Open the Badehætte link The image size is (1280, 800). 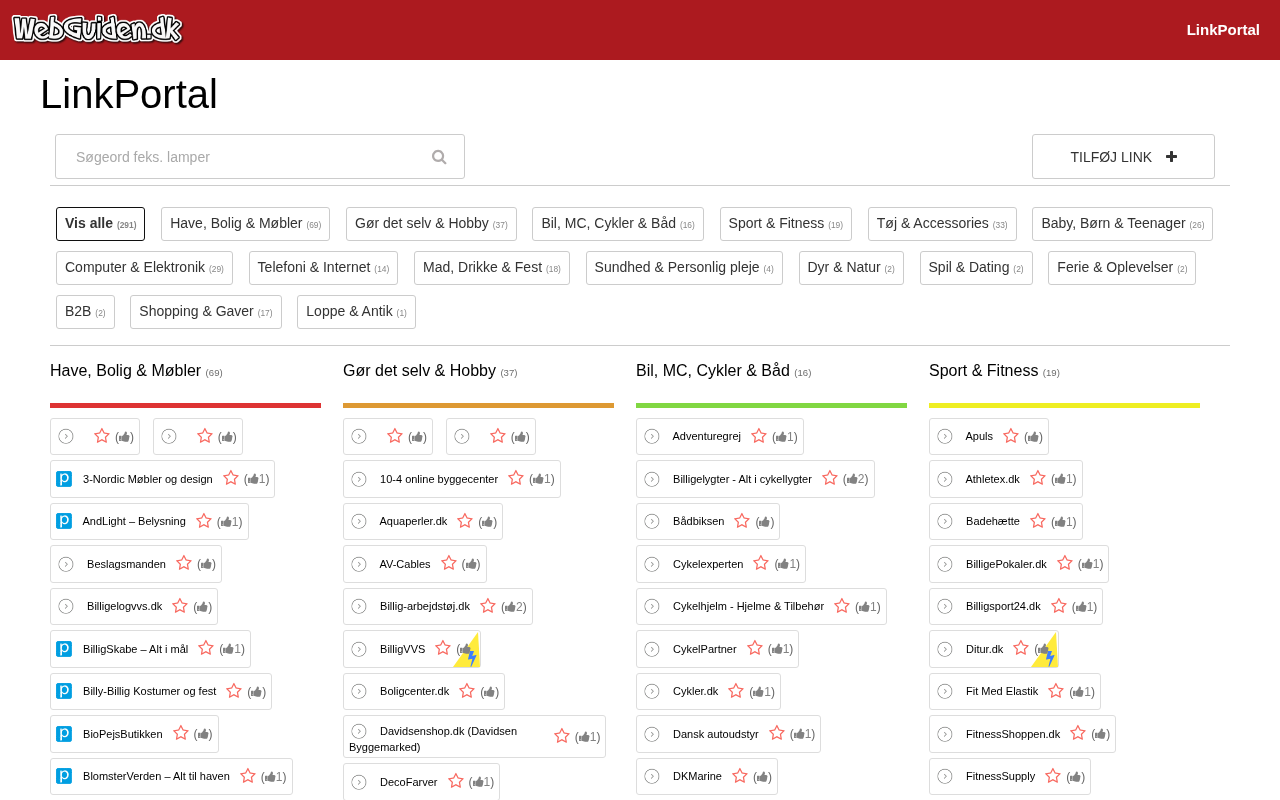pos(992,522)
